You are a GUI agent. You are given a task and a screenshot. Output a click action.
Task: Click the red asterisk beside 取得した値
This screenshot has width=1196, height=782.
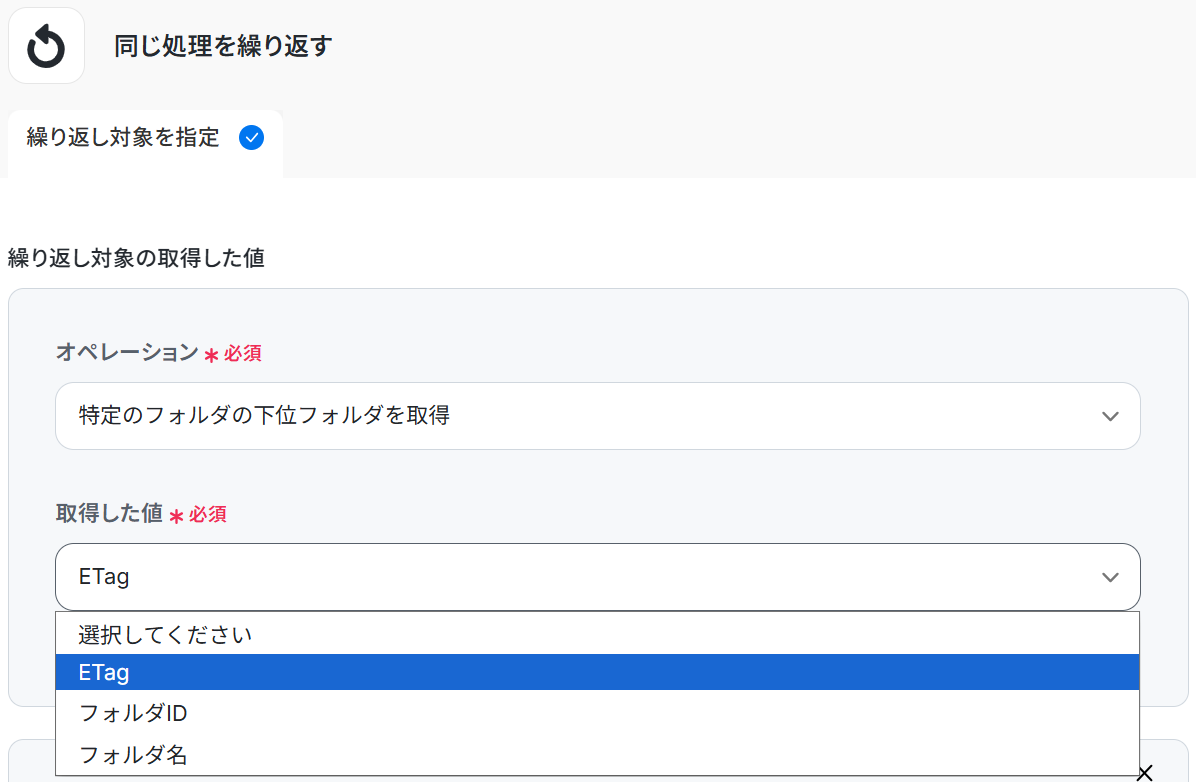pyautogui.click(x=176, y=517)
